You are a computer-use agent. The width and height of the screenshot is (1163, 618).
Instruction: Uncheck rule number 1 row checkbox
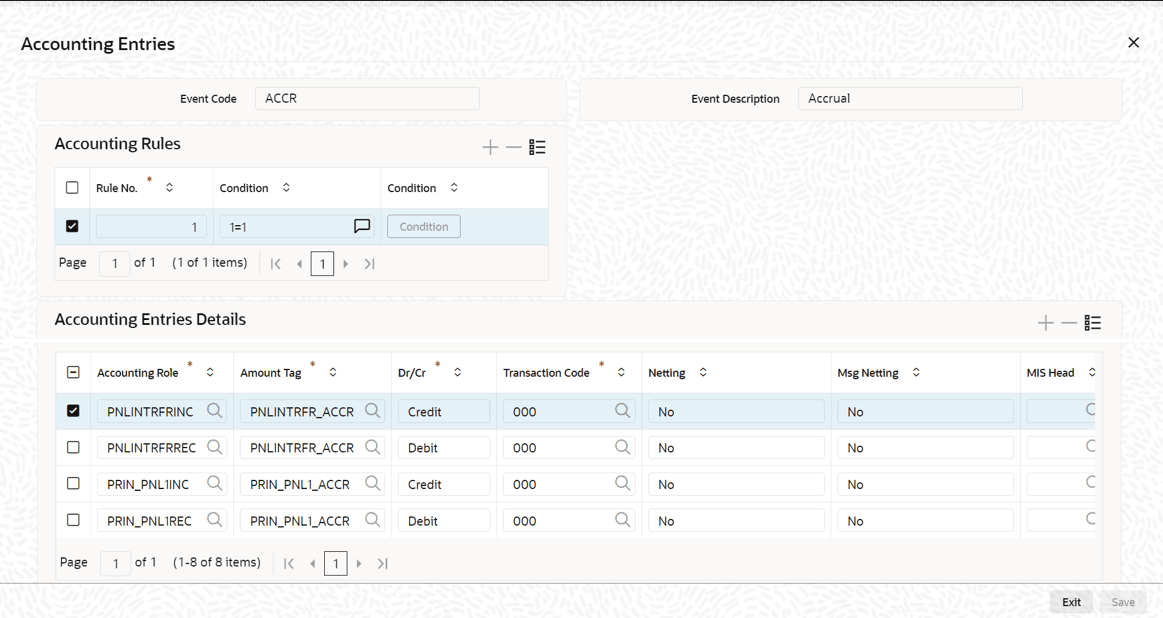(x=72, y=226)
